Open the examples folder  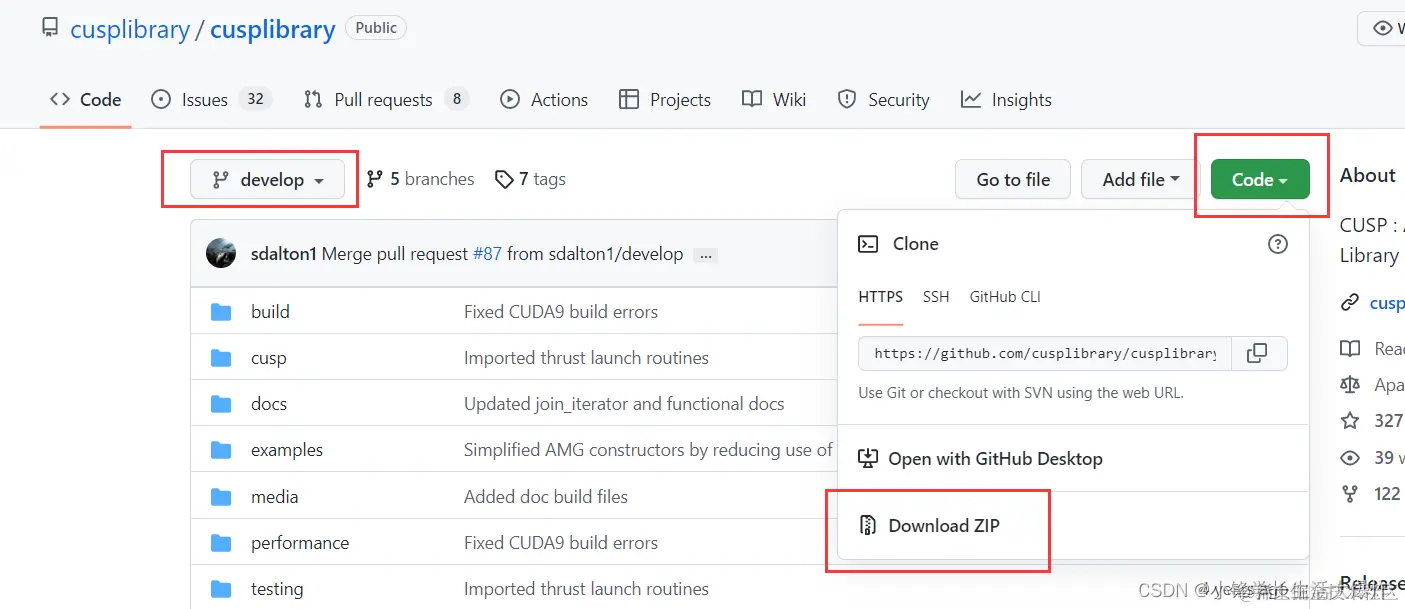(x=287, y=450)
